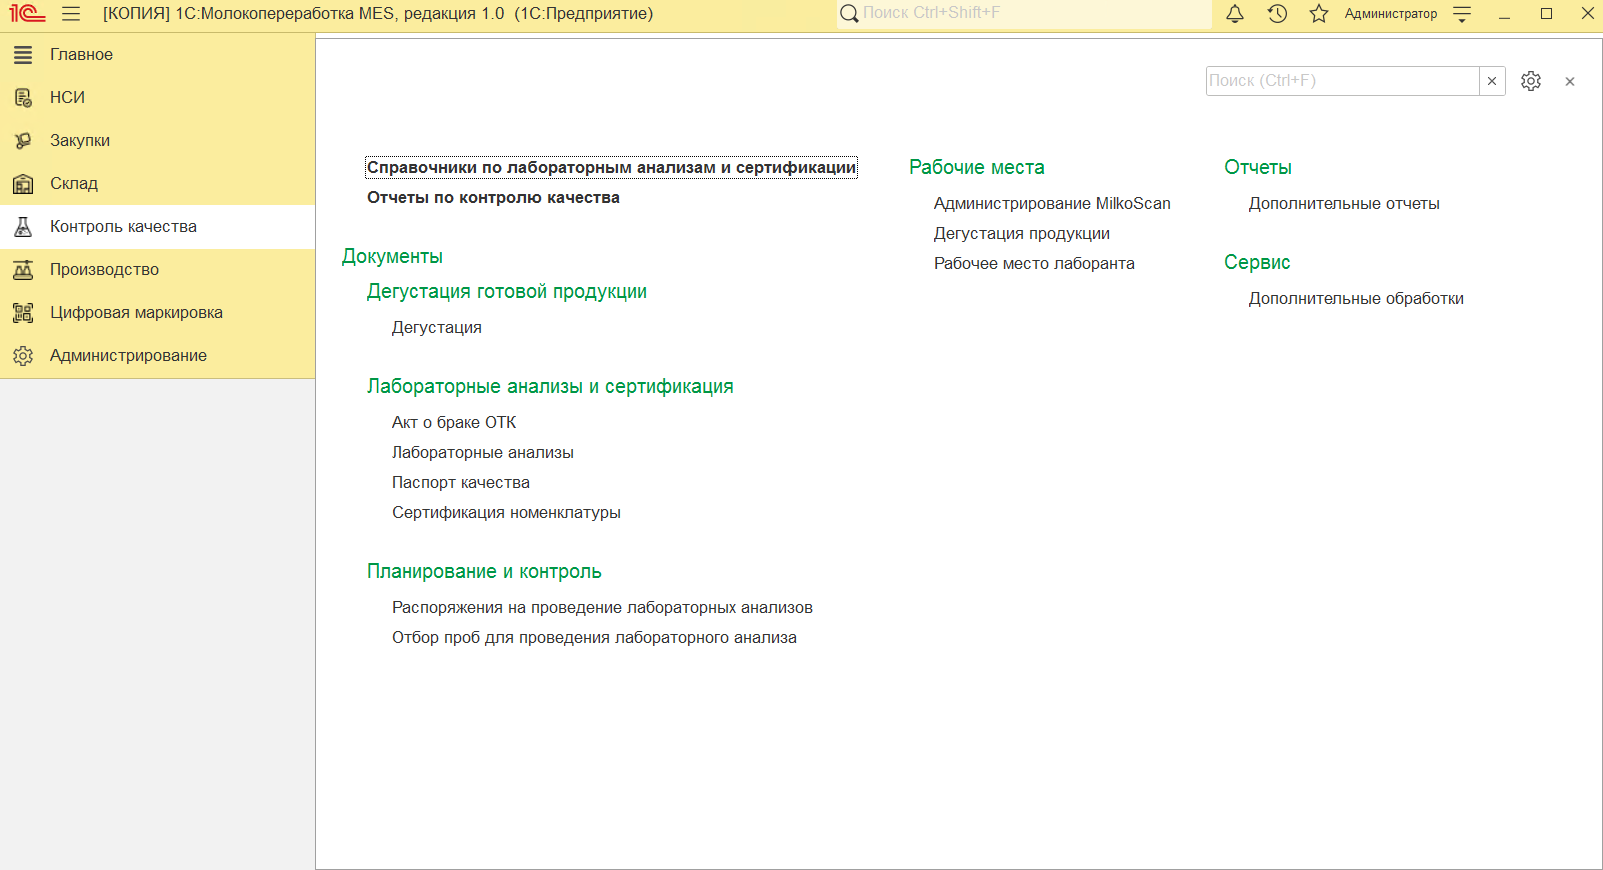This screenshot has height=870, width=1603.
Task: Expand the service options dropdown next to Администратор
Action: 1462,14
